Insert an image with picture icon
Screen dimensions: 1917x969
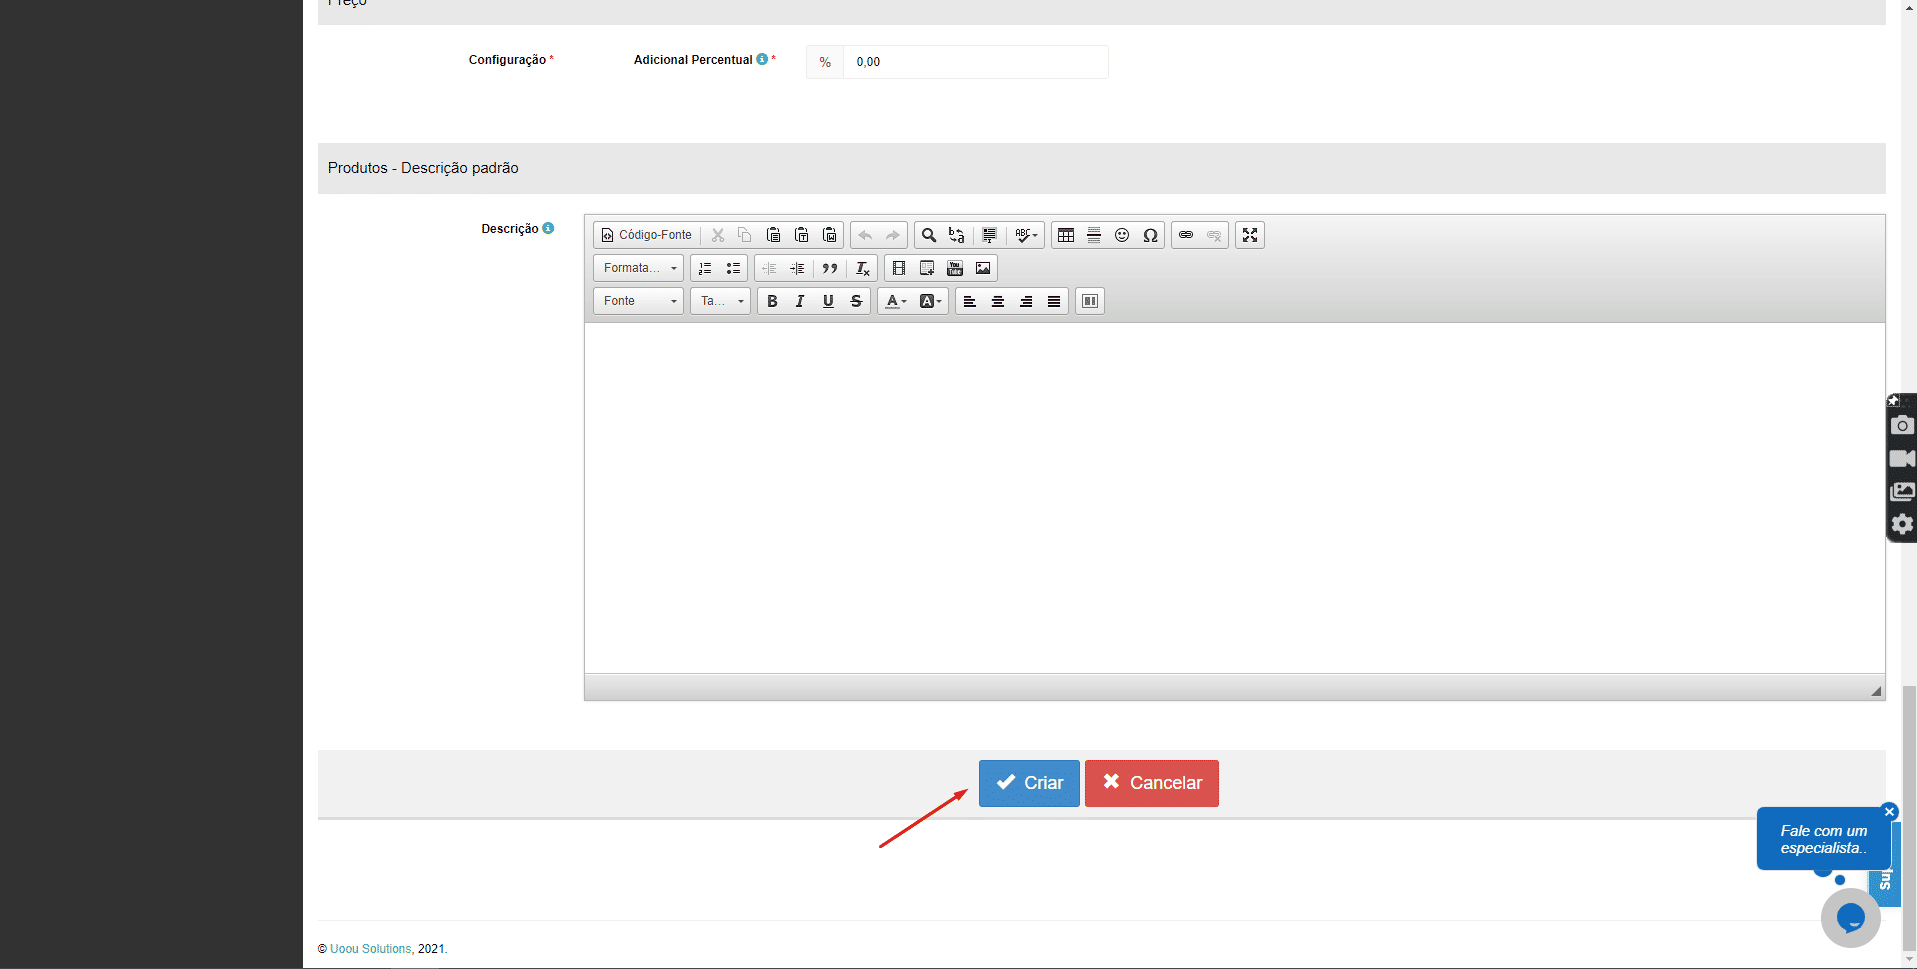coord(983,268)
